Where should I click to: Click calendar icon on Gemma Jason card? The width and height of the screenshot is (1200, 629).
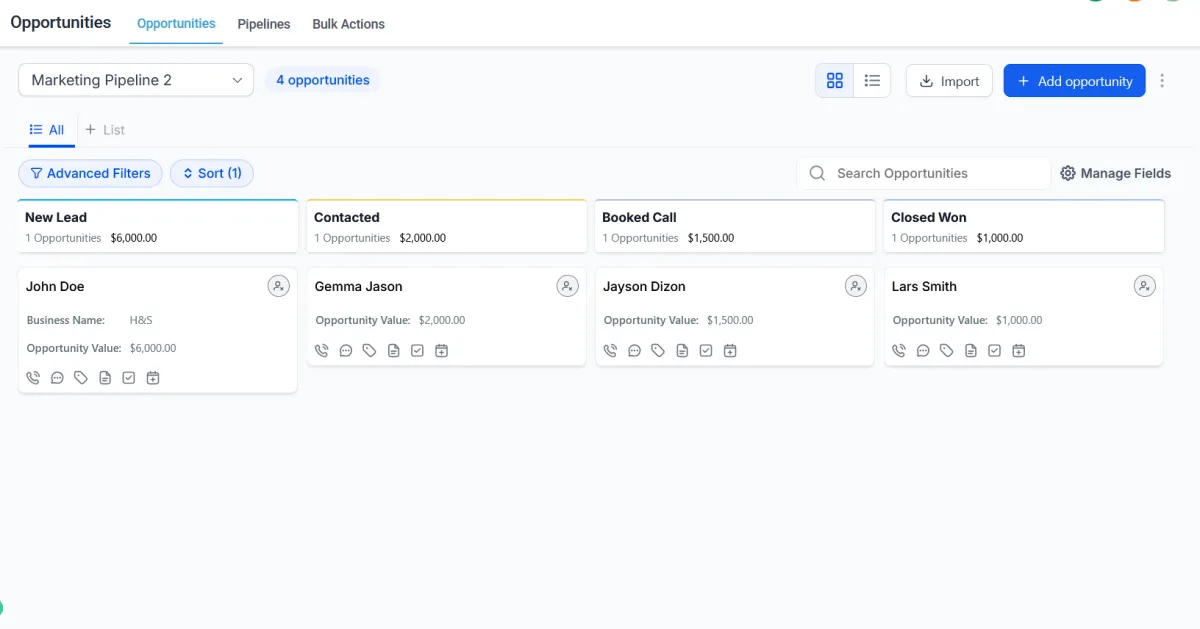(442, 351)
